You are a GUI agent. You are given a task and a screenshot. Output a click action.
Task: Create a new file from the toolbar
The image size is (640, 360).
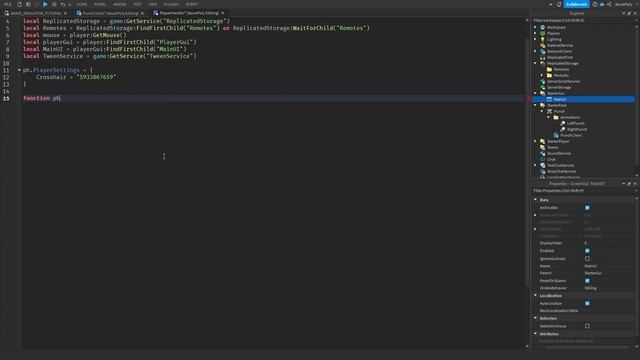click(19, 4)
